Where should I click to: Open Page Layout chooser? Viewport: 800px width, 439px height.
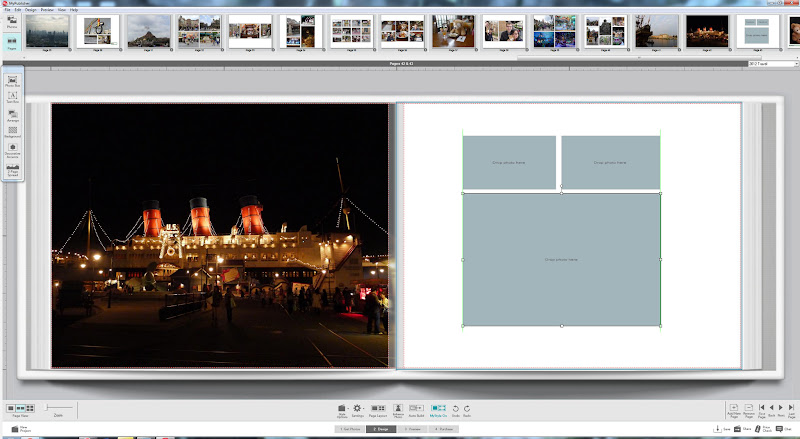[378, 410]
